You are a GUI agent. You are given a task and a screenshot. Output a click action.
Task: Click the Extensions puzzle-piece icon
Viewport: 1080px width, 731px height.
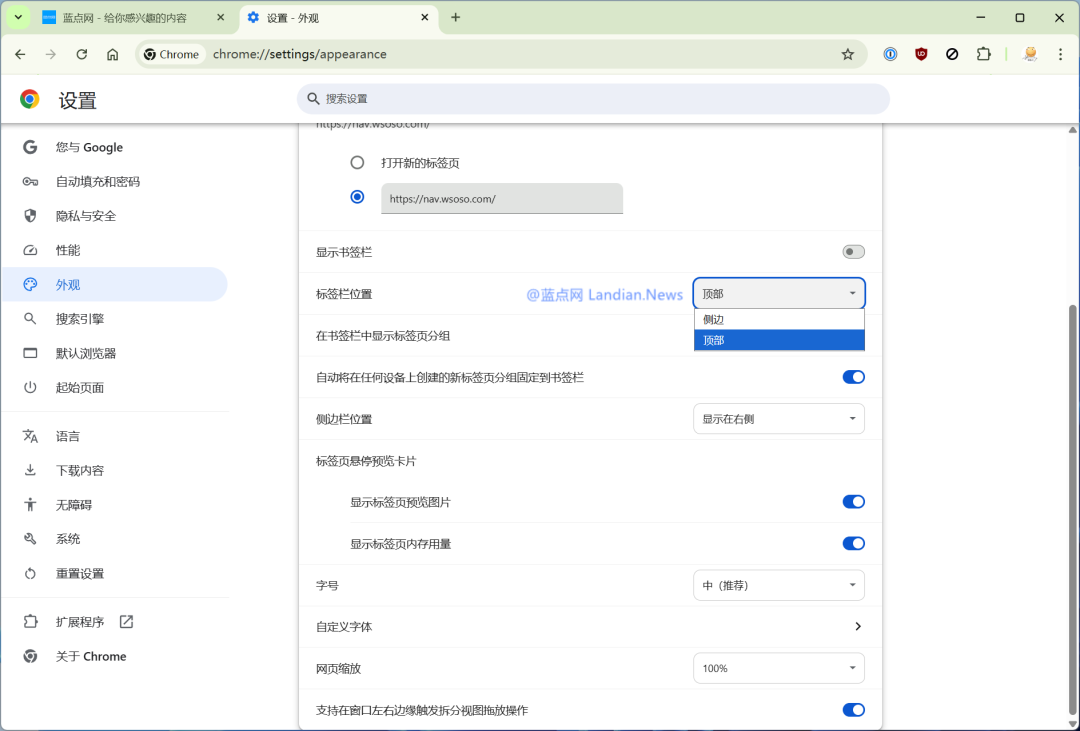point(984,54)
